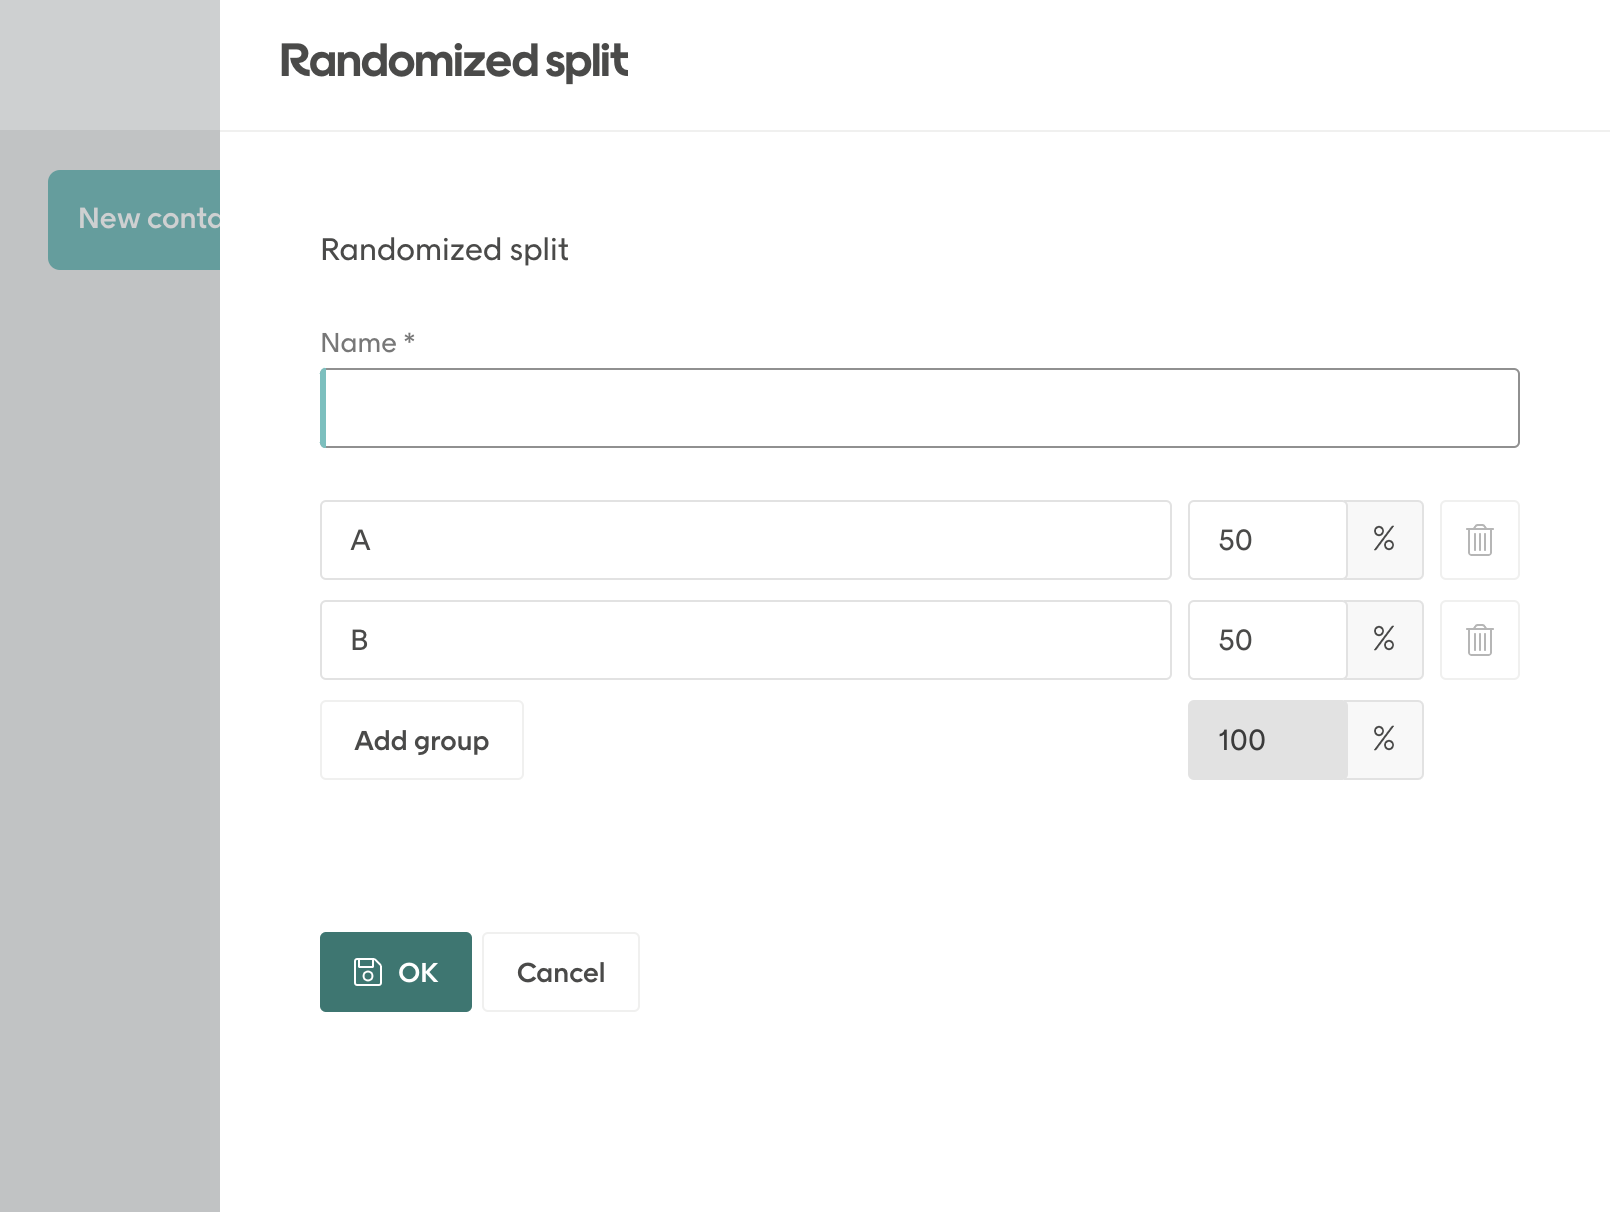1610x1212 pixels.
Task: Click the Randomized split dialog title
Action: (453, 61)
